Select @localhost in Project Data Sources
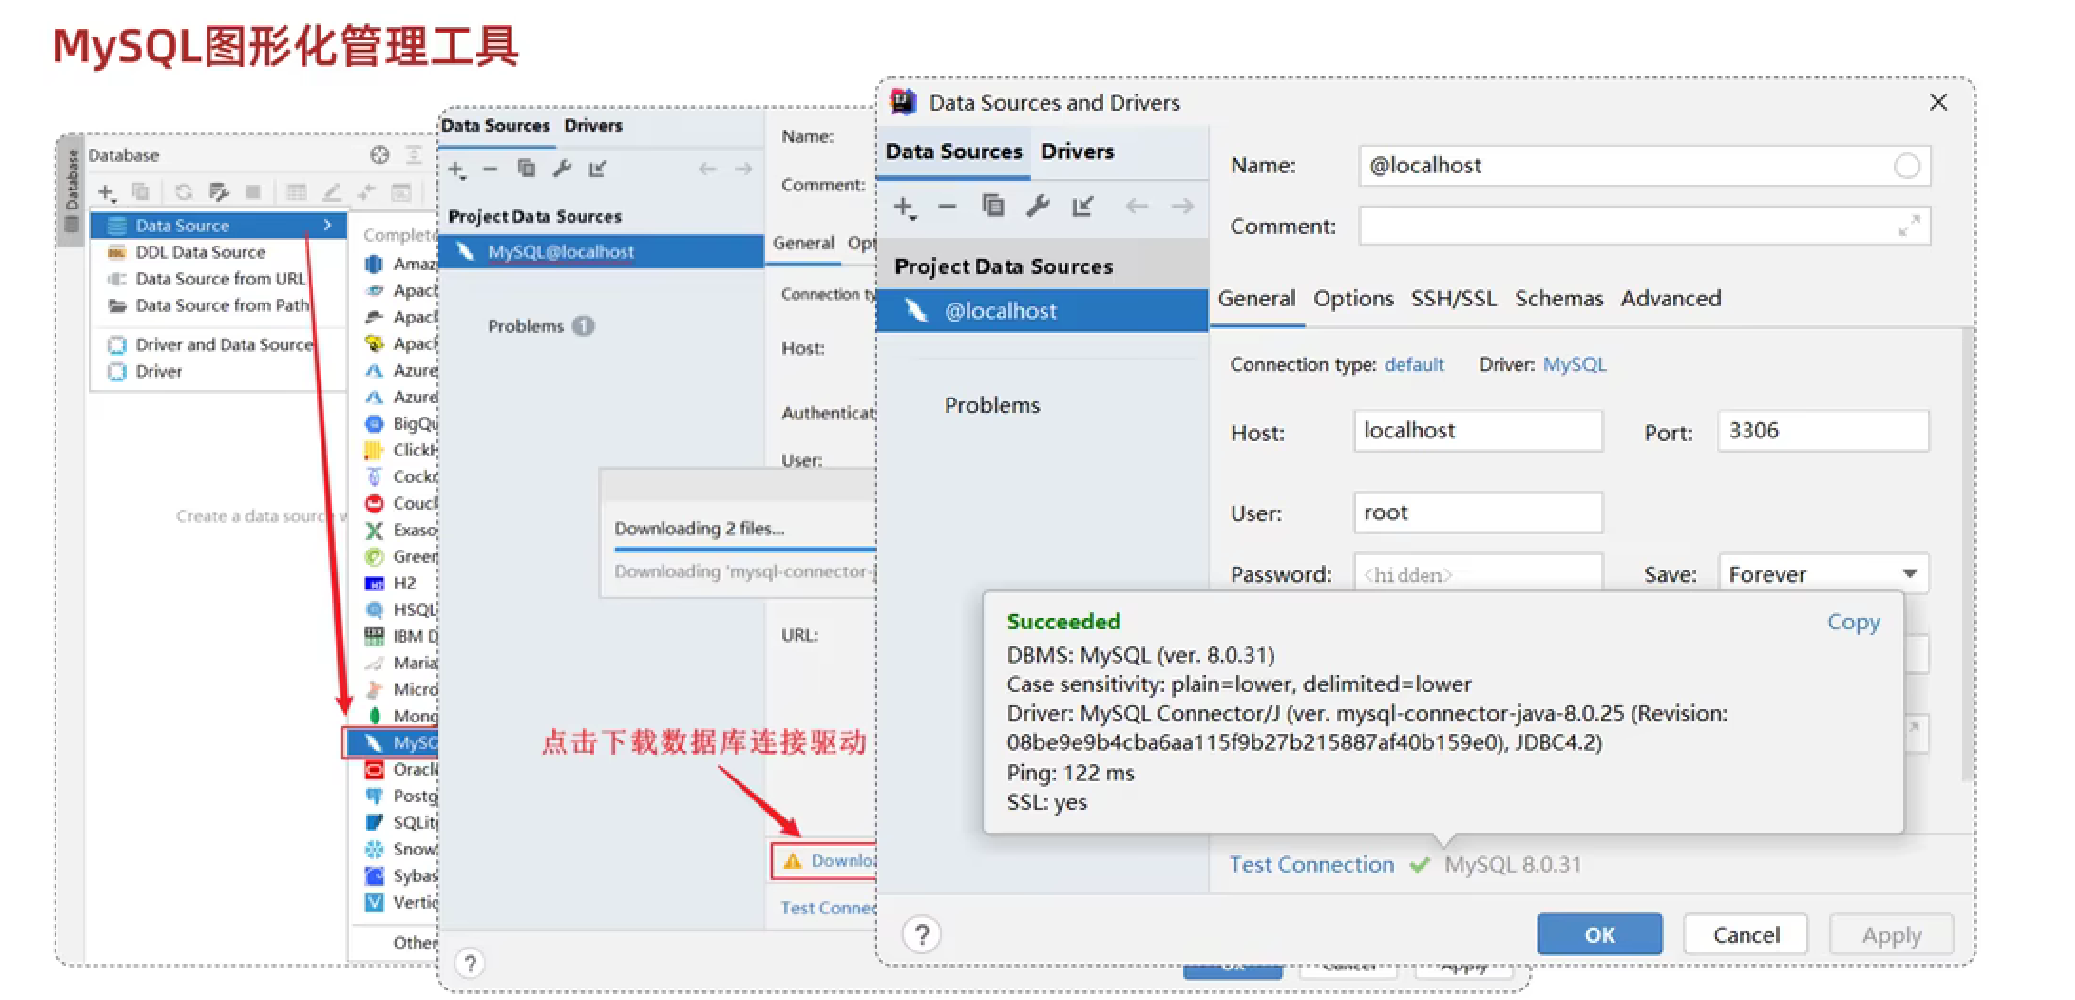The height and width of the screenshot is (1000, 2075). [1042, 311]
